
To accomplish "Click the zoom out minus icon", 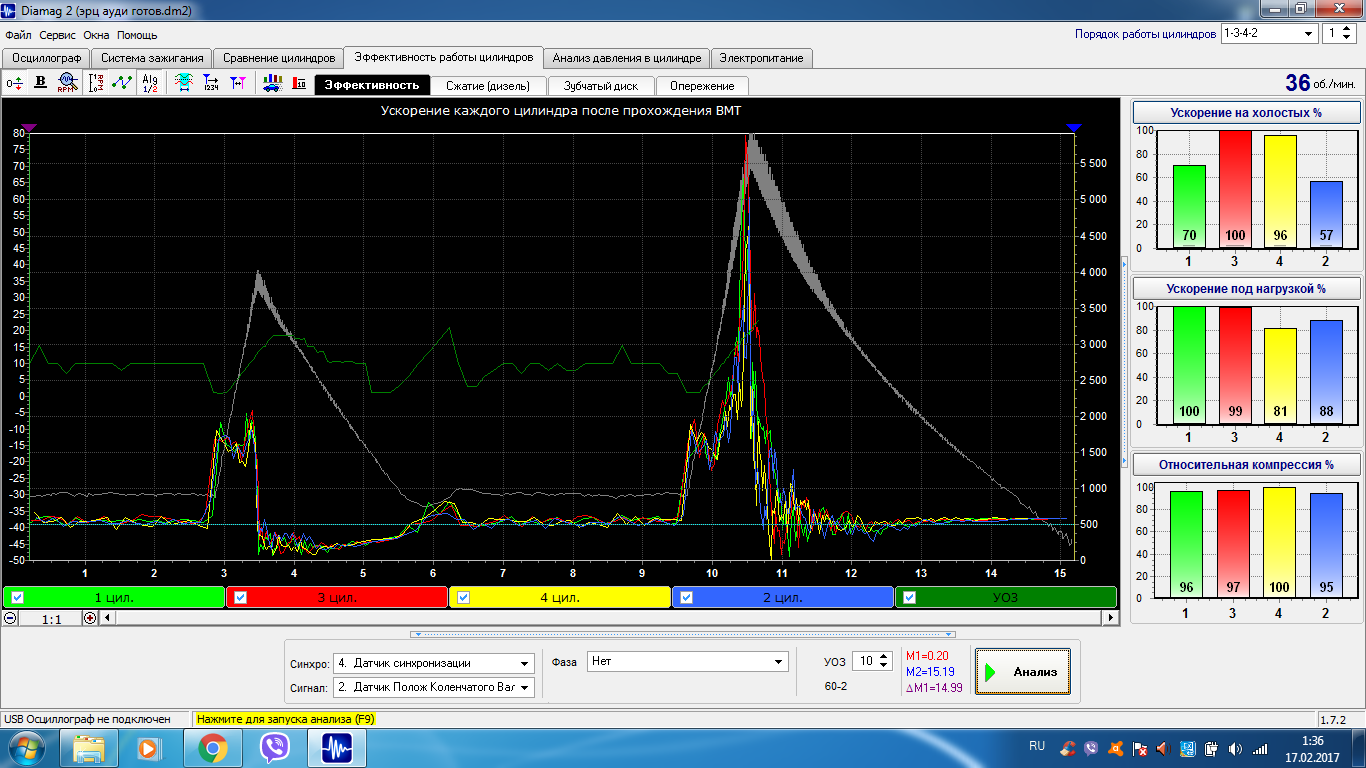I will [10, 618].
